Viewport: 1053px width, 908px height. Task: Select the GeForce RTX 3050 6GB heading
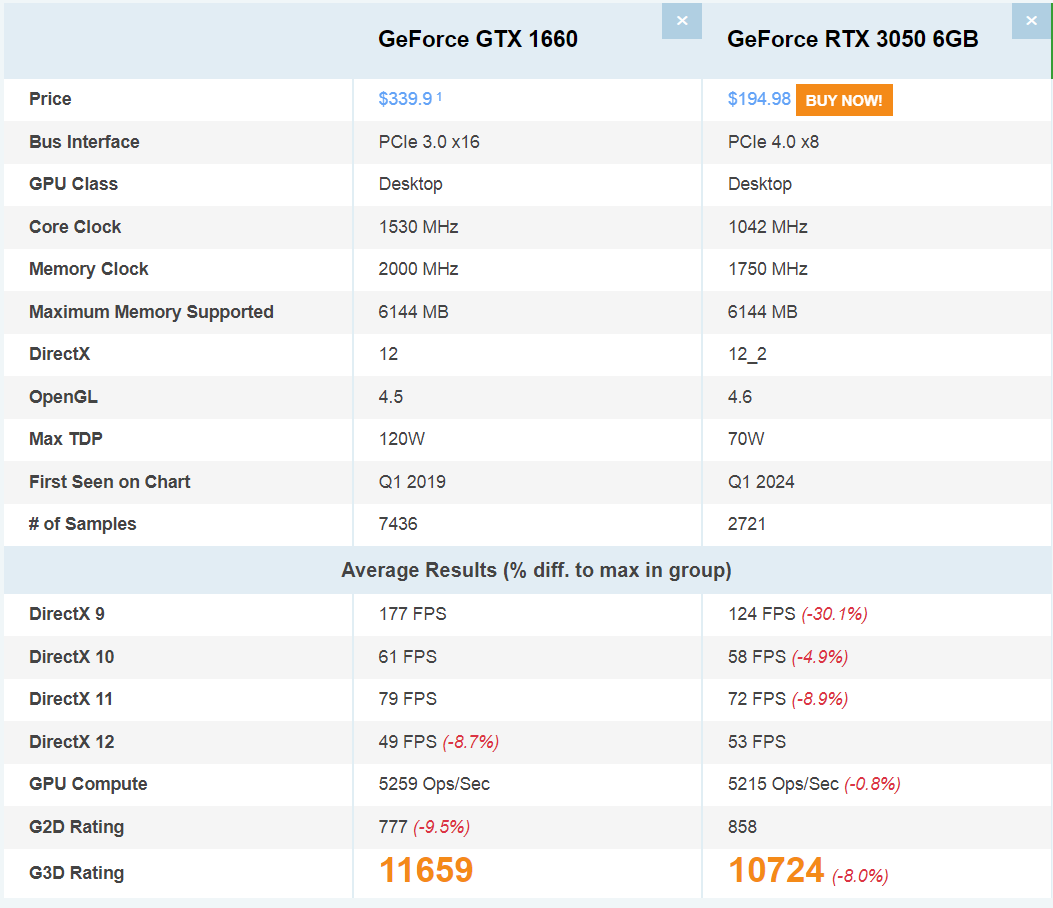[852, 39]
